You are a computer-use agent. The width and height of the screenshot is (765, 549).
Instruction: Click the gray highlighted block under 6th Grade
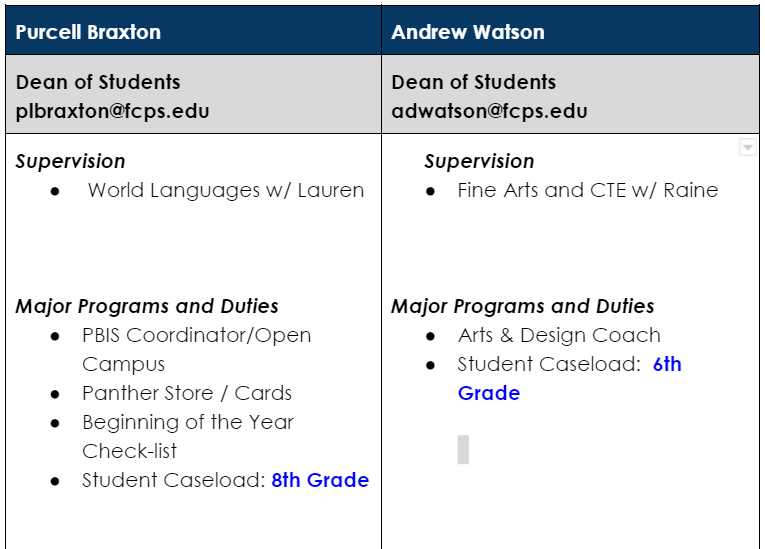coord(463,449)
